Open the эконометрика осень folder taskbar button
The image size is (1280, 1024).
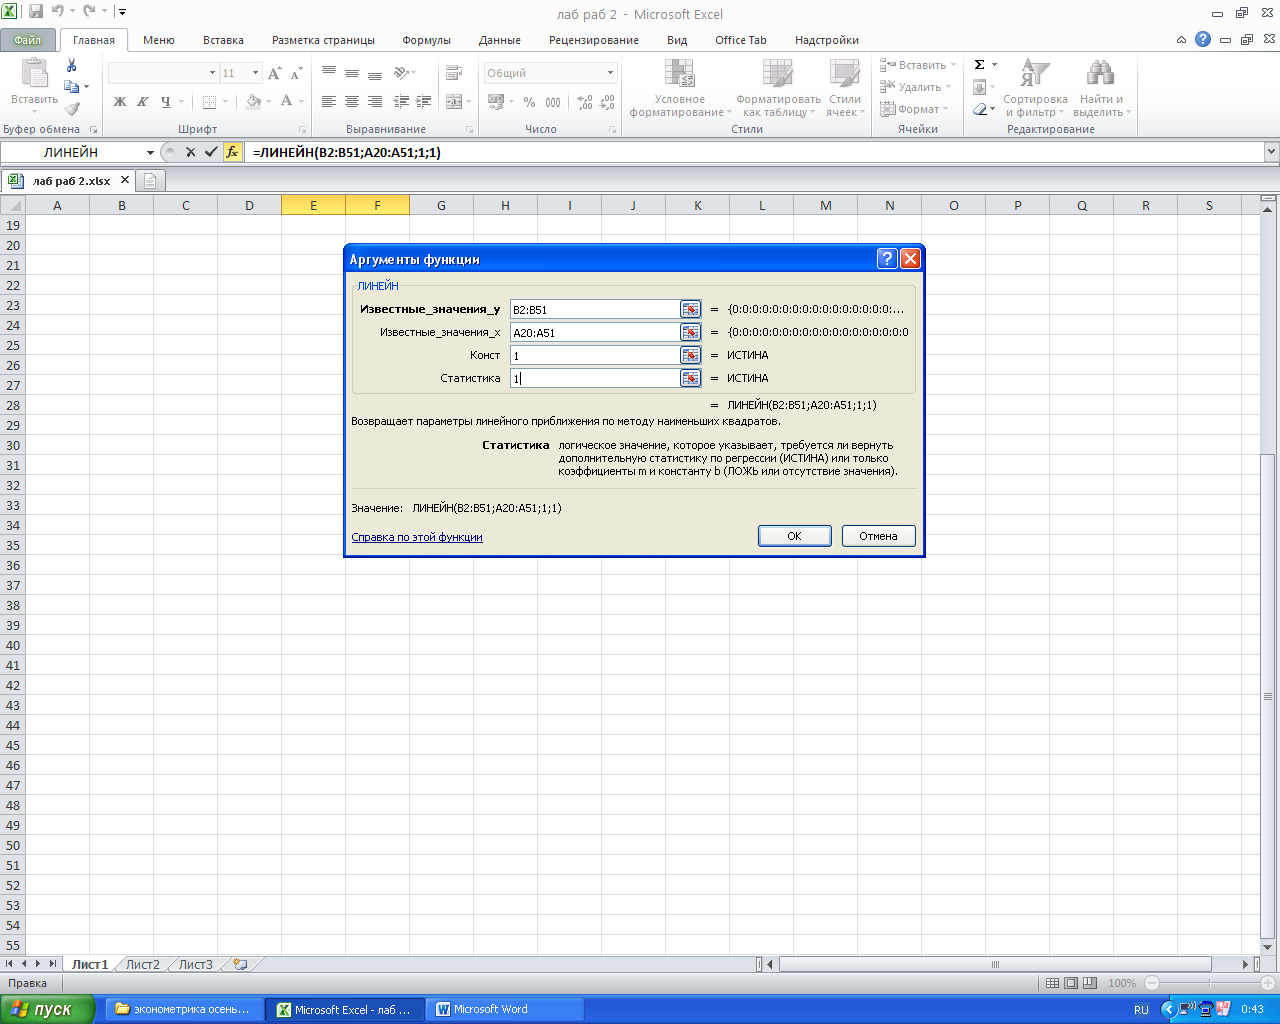[186, 1009]
